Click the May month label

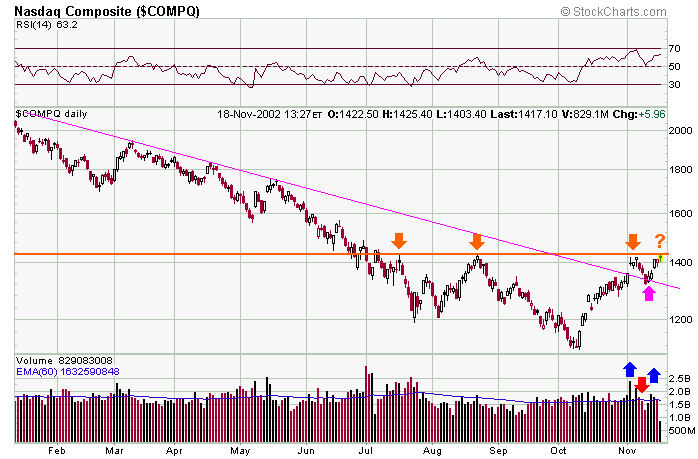coord(240,451)
